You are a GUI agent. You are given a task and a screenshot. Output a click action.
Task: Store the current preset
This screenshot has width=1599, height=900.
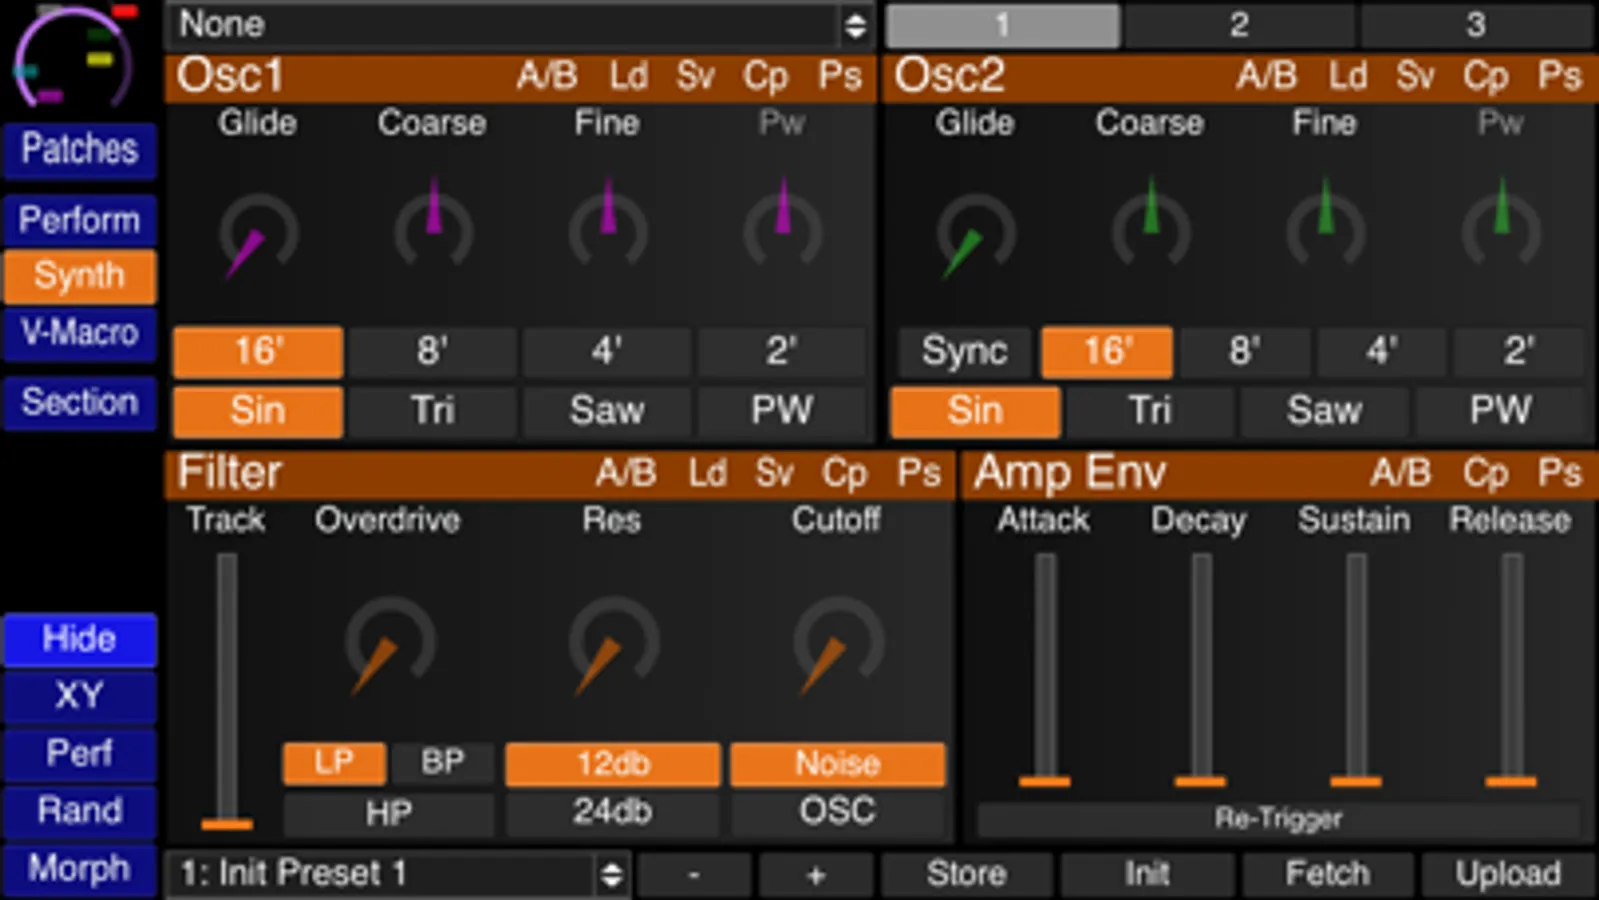pyautogui.click(x=966, y=874)
